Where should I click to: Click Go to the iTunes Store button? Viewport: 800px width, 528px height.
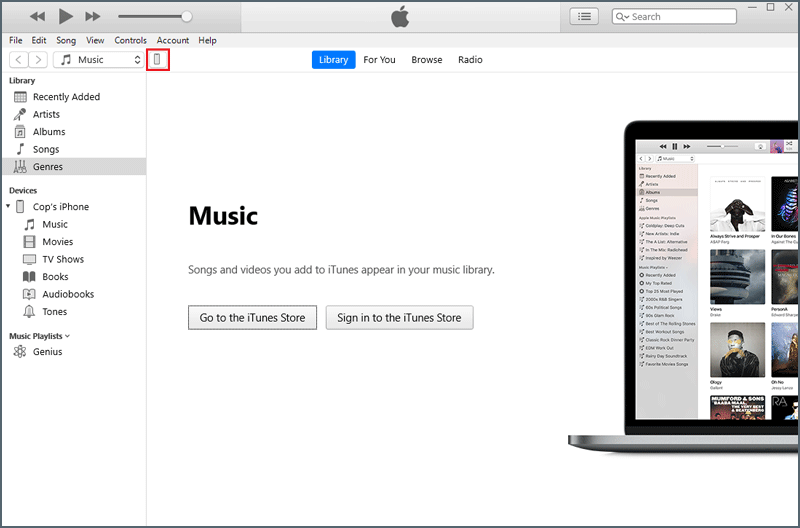click(252, 317)
